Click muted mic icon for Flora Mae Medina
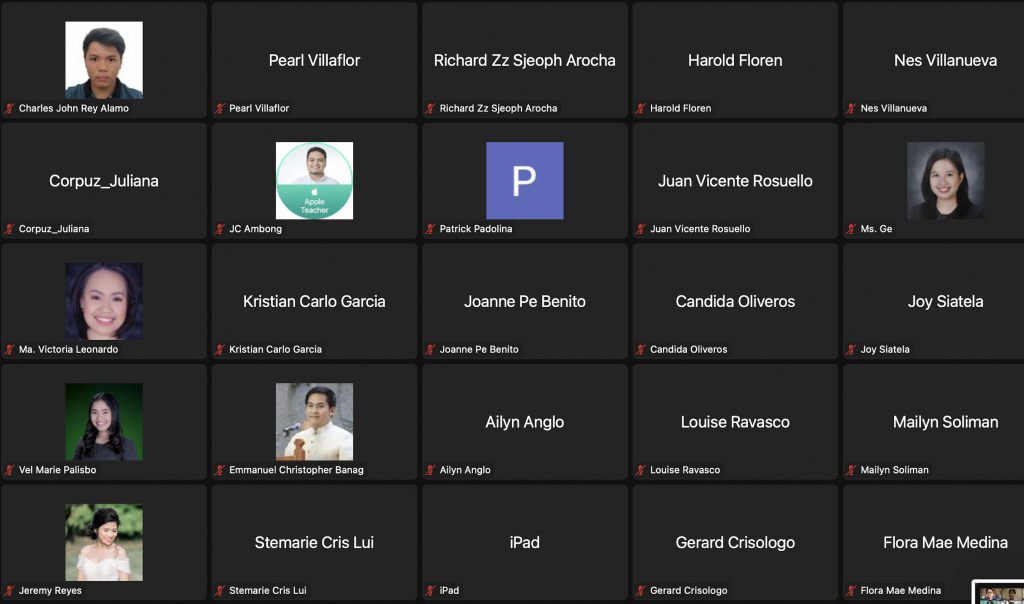This screenshot has width=1024, height=604. point(852,591)
